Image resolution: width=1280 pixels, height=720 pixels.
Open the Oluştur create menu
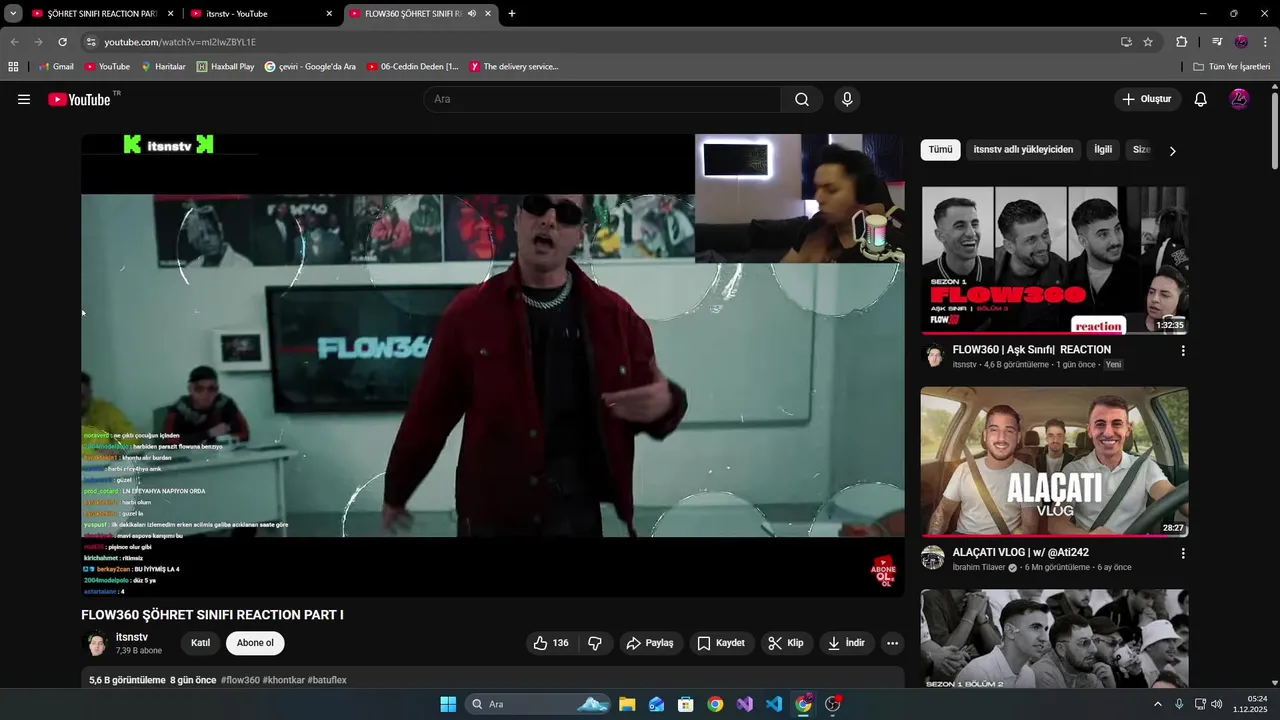(x=1147, y=99)
